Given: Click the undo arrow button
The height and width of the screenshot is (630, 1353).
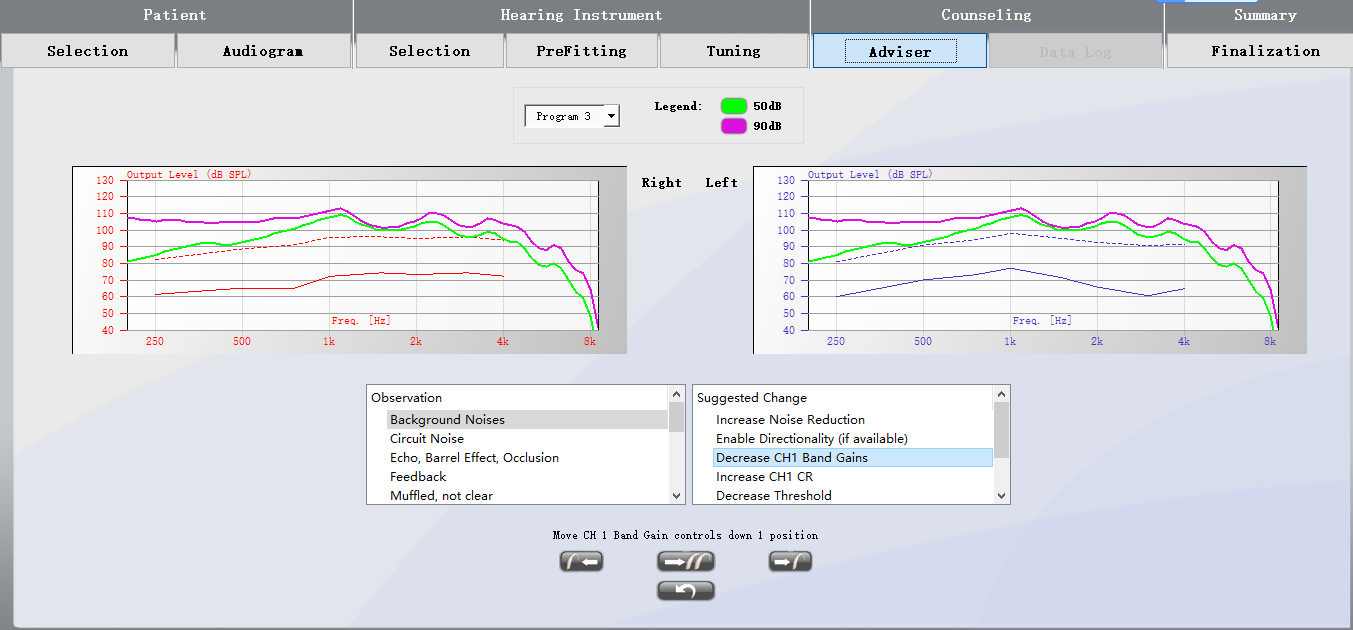Looking at the screenshot, I should 685,591.
